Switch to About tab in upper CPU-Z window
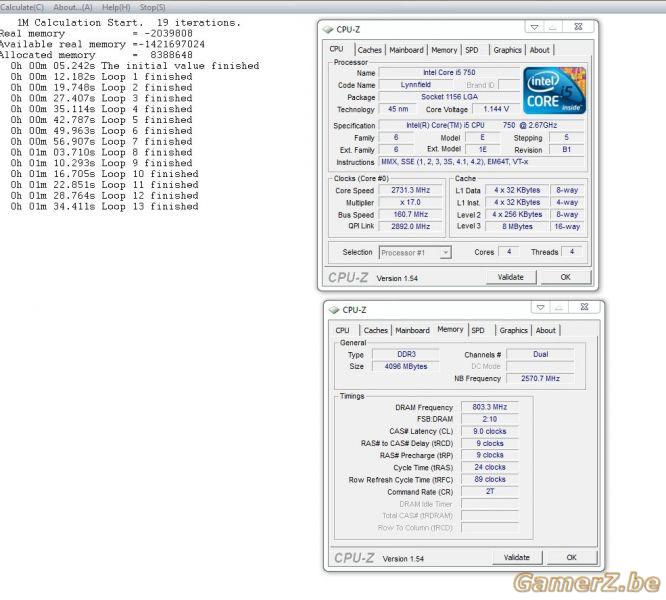This screenshot has height=600, width=666. pyautogui.click(x=539, y=50)
